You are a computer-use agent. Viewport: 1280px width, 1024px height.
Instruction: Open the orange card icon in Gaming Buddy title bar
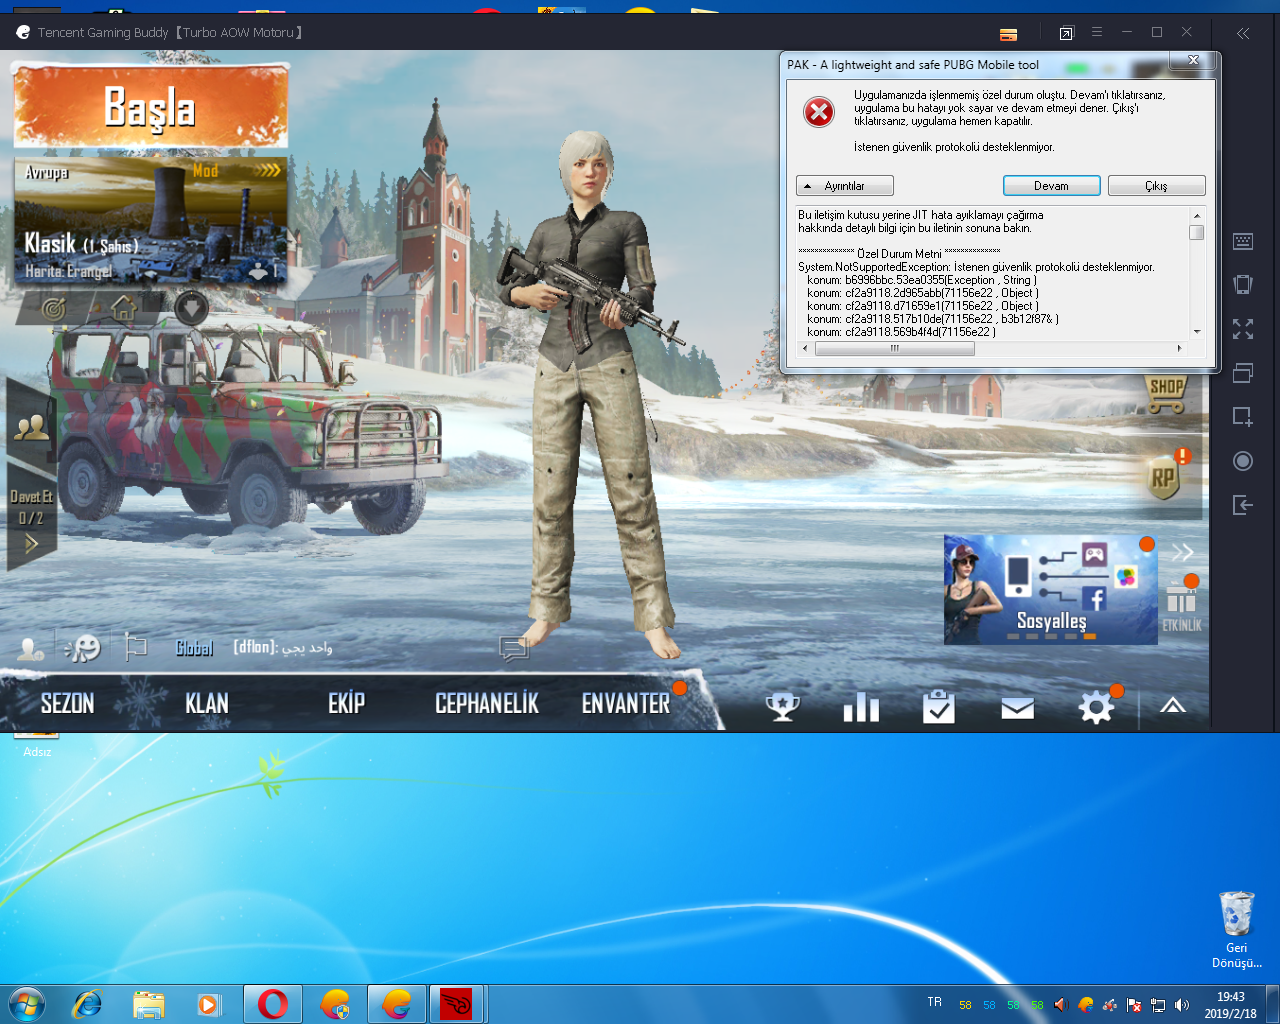coord(1008,34)
